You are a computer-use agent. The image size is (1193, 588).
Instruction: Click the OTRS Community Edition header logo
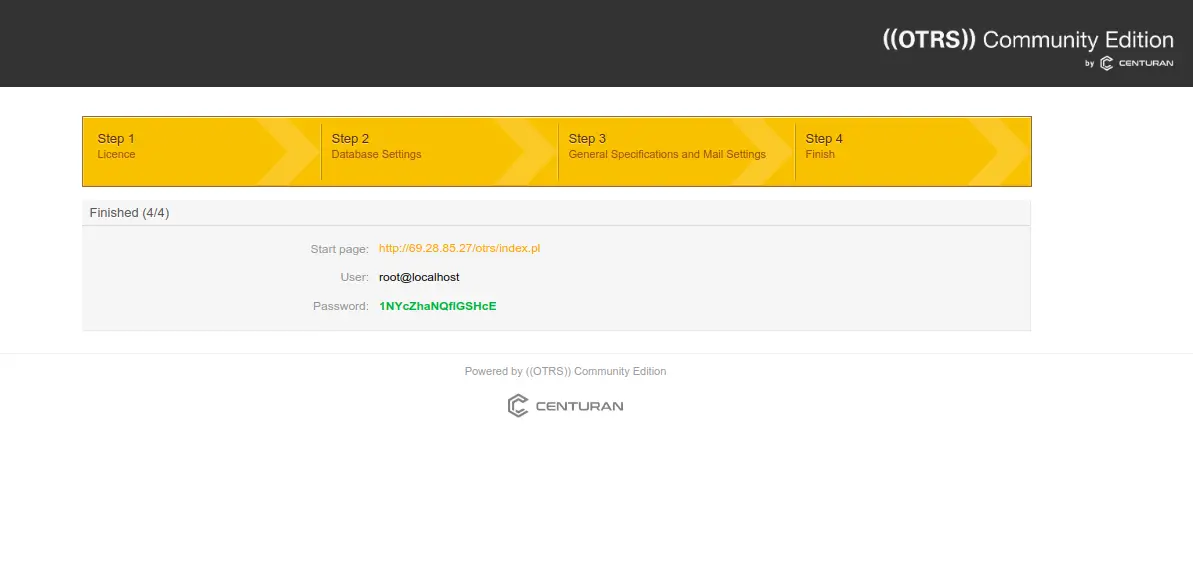(x=1028, y=40)
